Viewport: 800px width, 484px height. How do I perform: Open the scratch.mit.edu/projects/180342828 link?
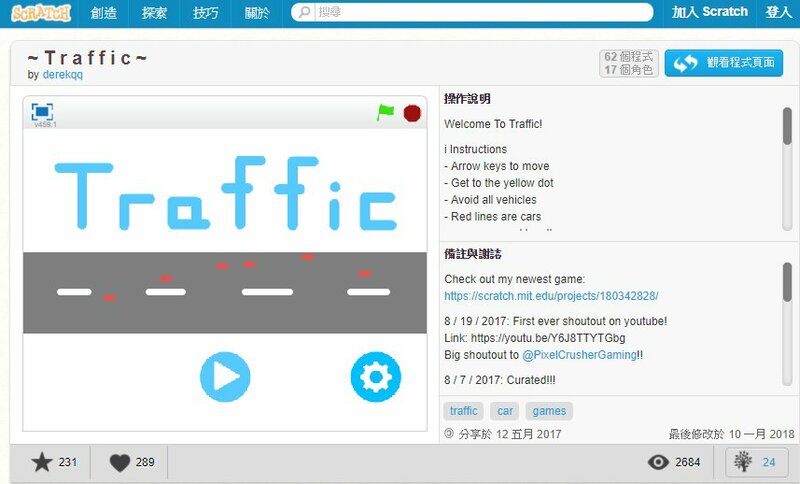(x=551, y=296)
